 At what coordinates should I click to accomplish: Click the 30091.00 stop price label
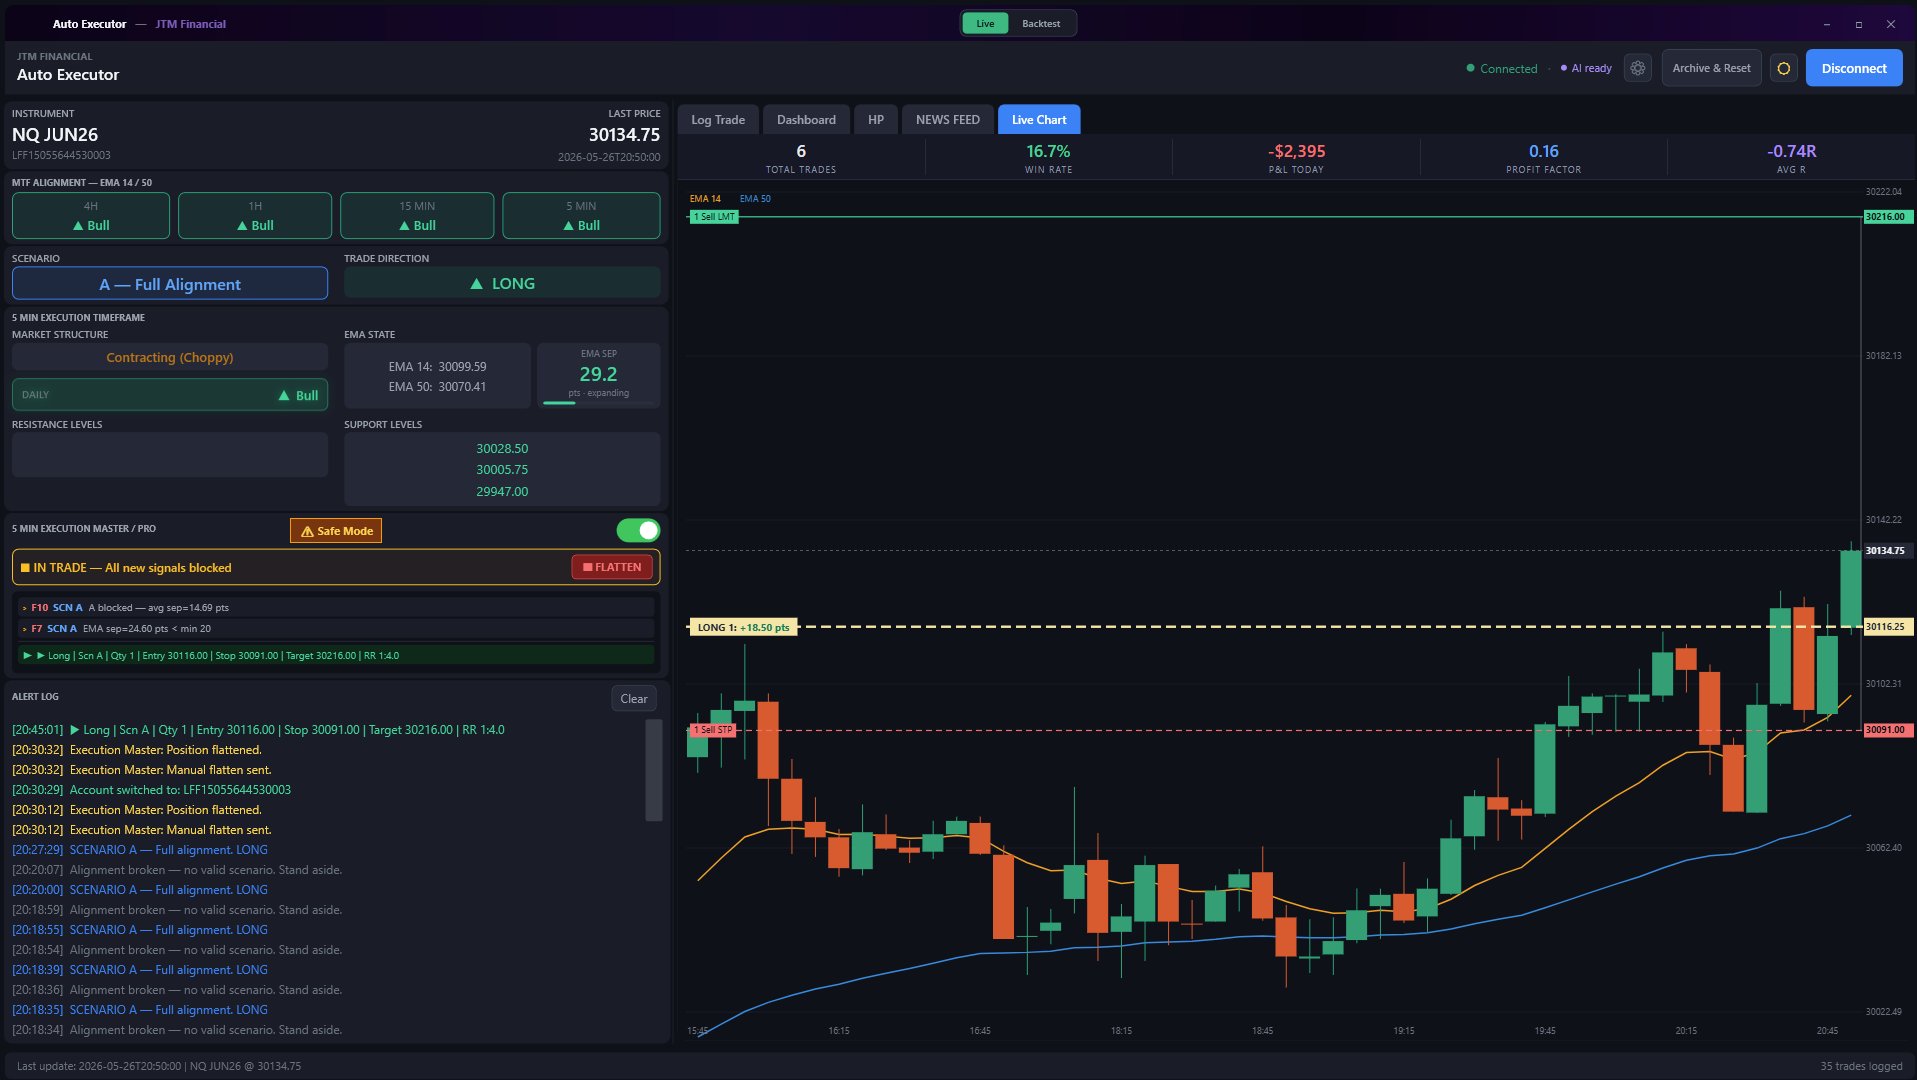1886,730
